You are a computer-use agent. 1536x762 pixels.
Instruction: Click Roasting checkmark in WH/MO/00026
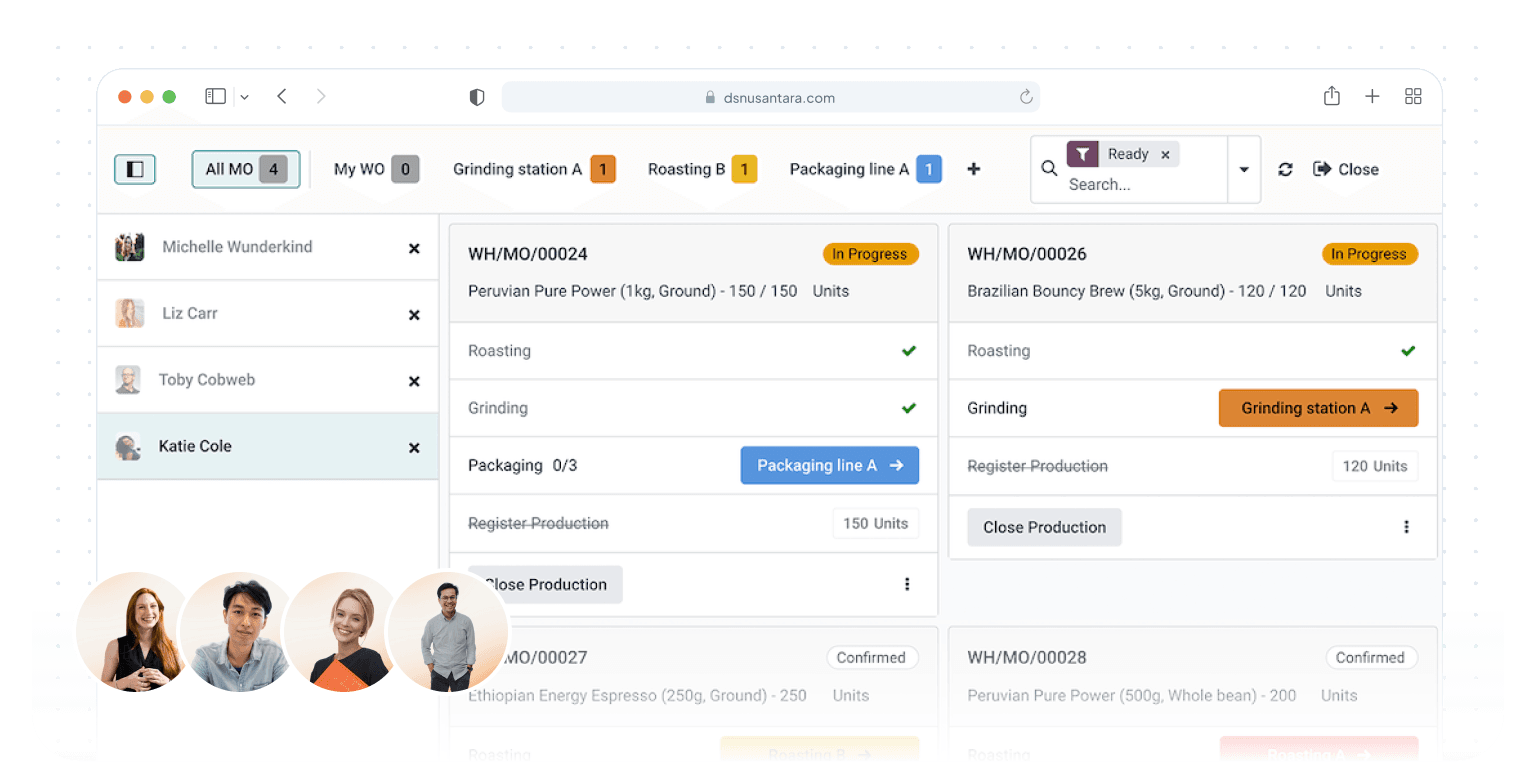click(1408, 351)
